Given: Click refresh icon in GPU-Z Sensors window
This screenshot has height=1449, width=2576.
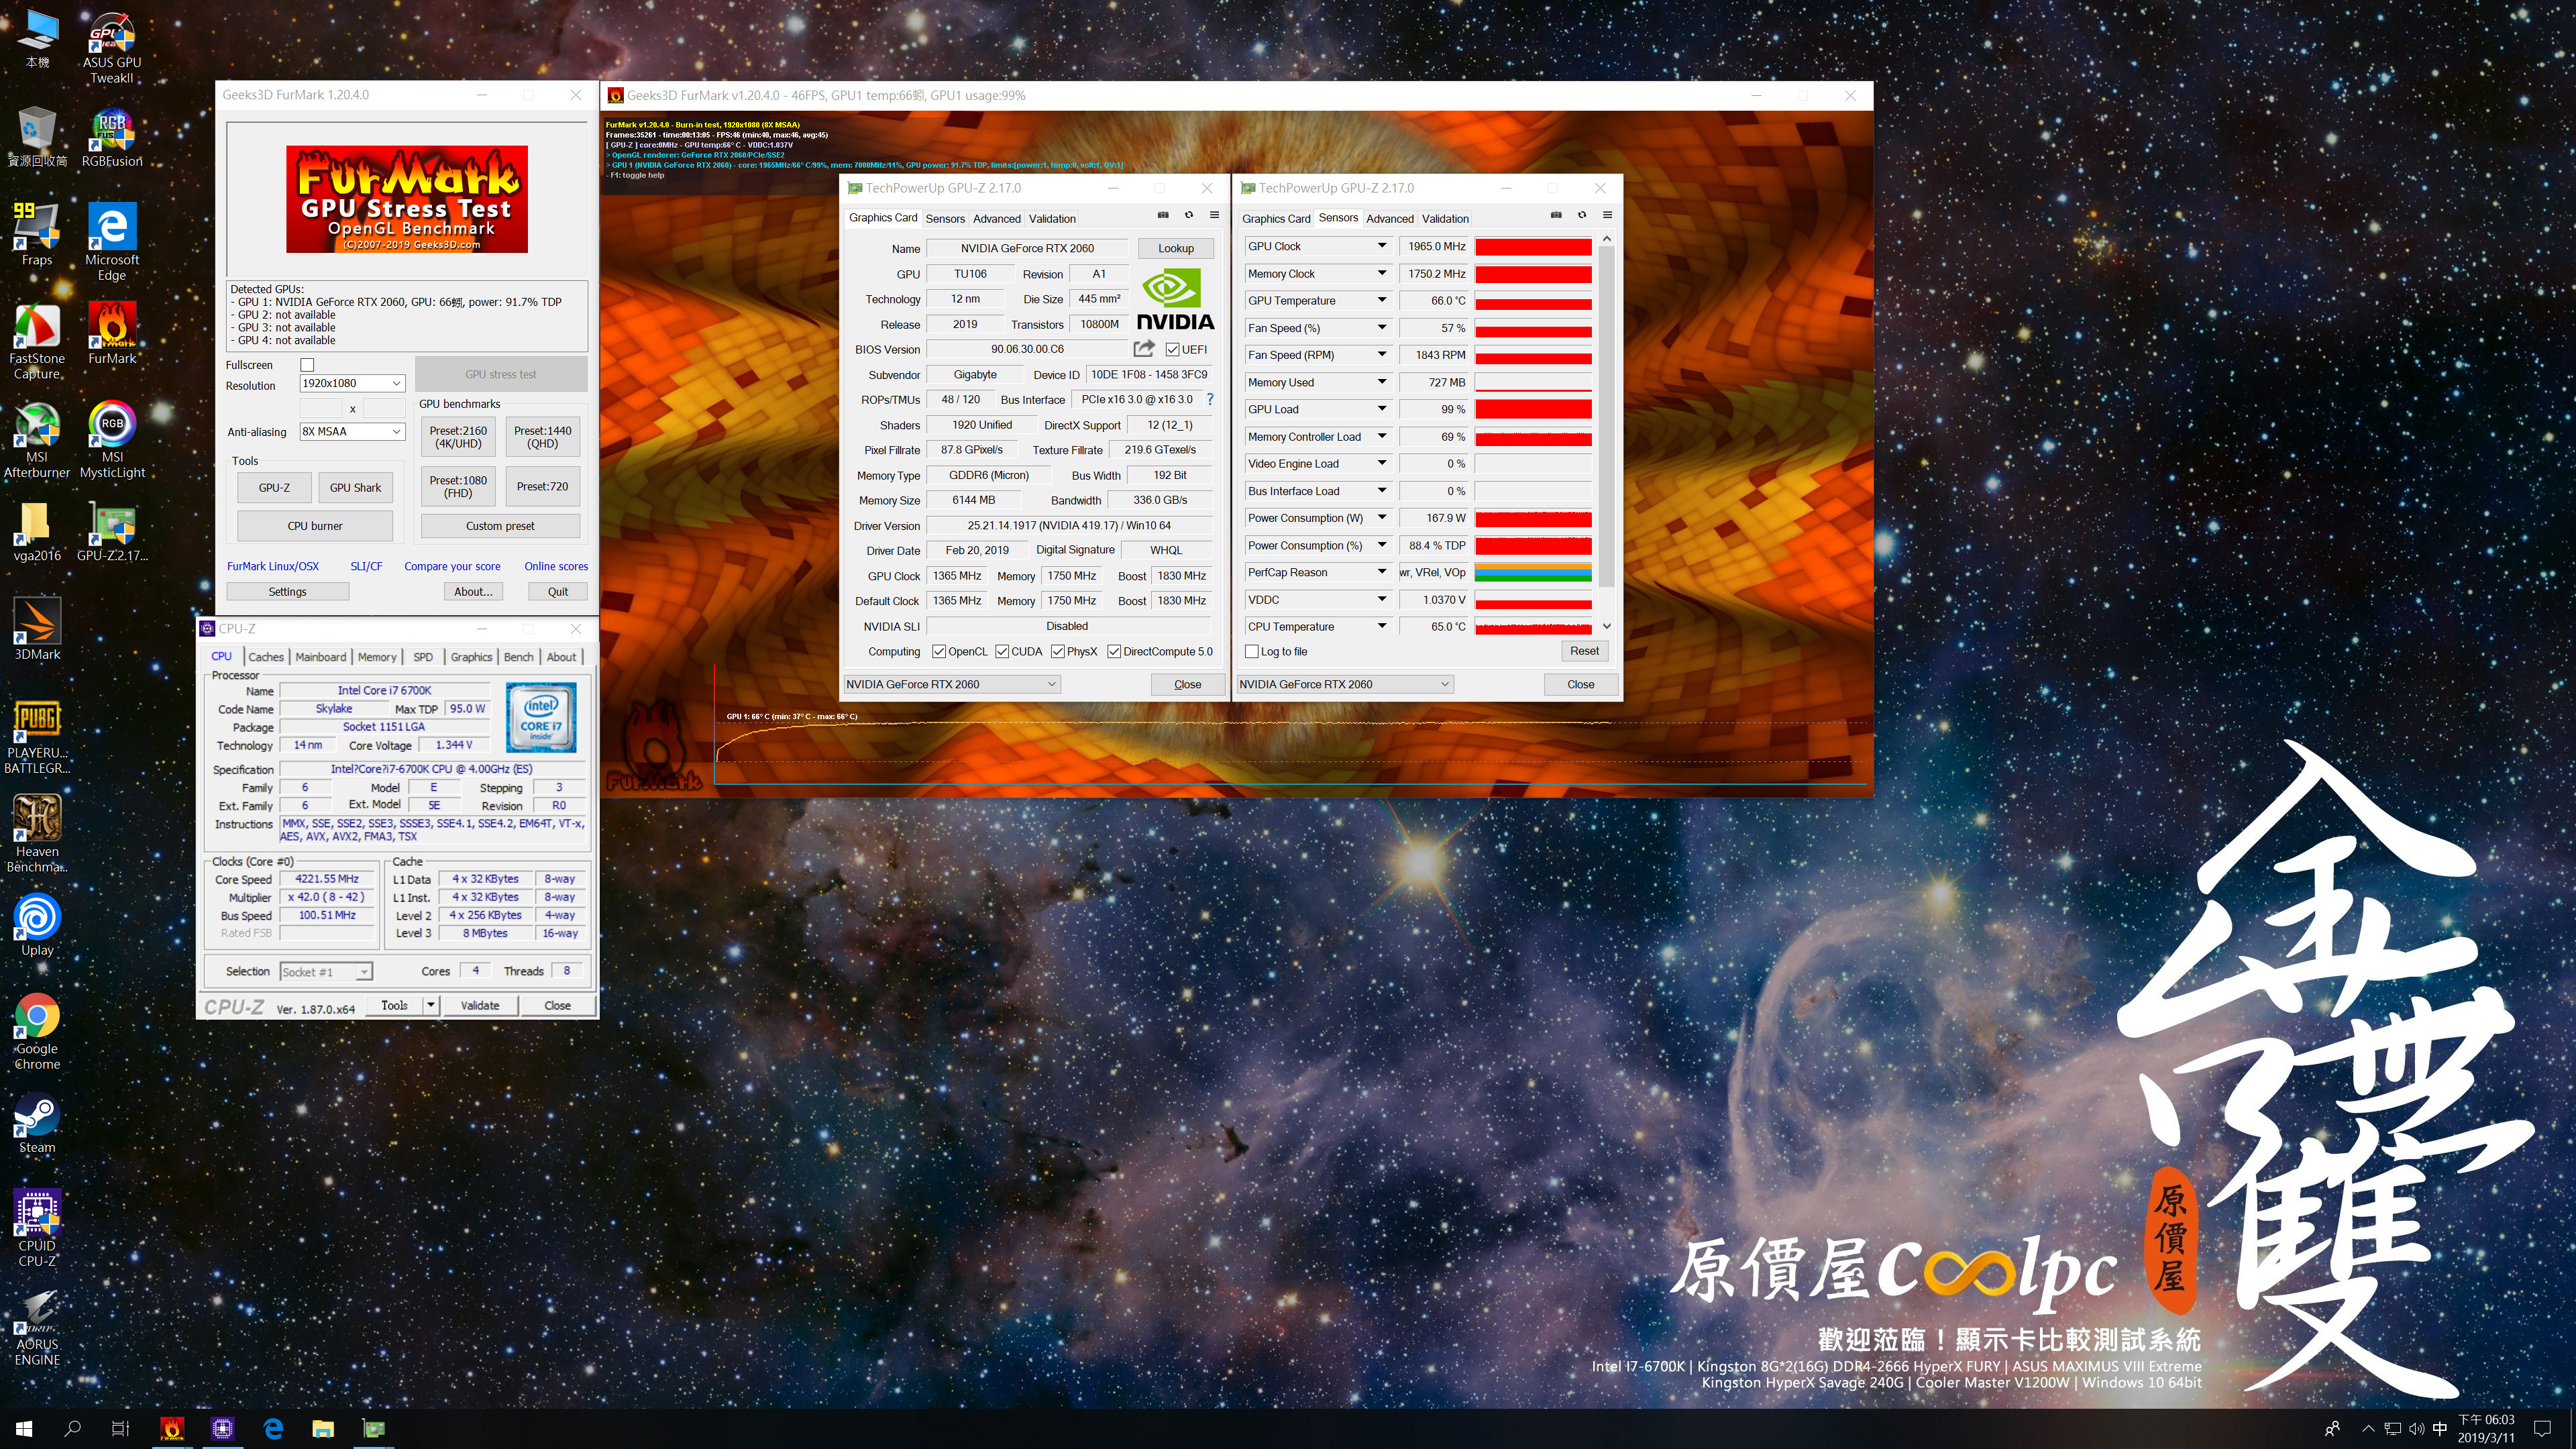Looking at the screenshot, I should pos(1582,215).
